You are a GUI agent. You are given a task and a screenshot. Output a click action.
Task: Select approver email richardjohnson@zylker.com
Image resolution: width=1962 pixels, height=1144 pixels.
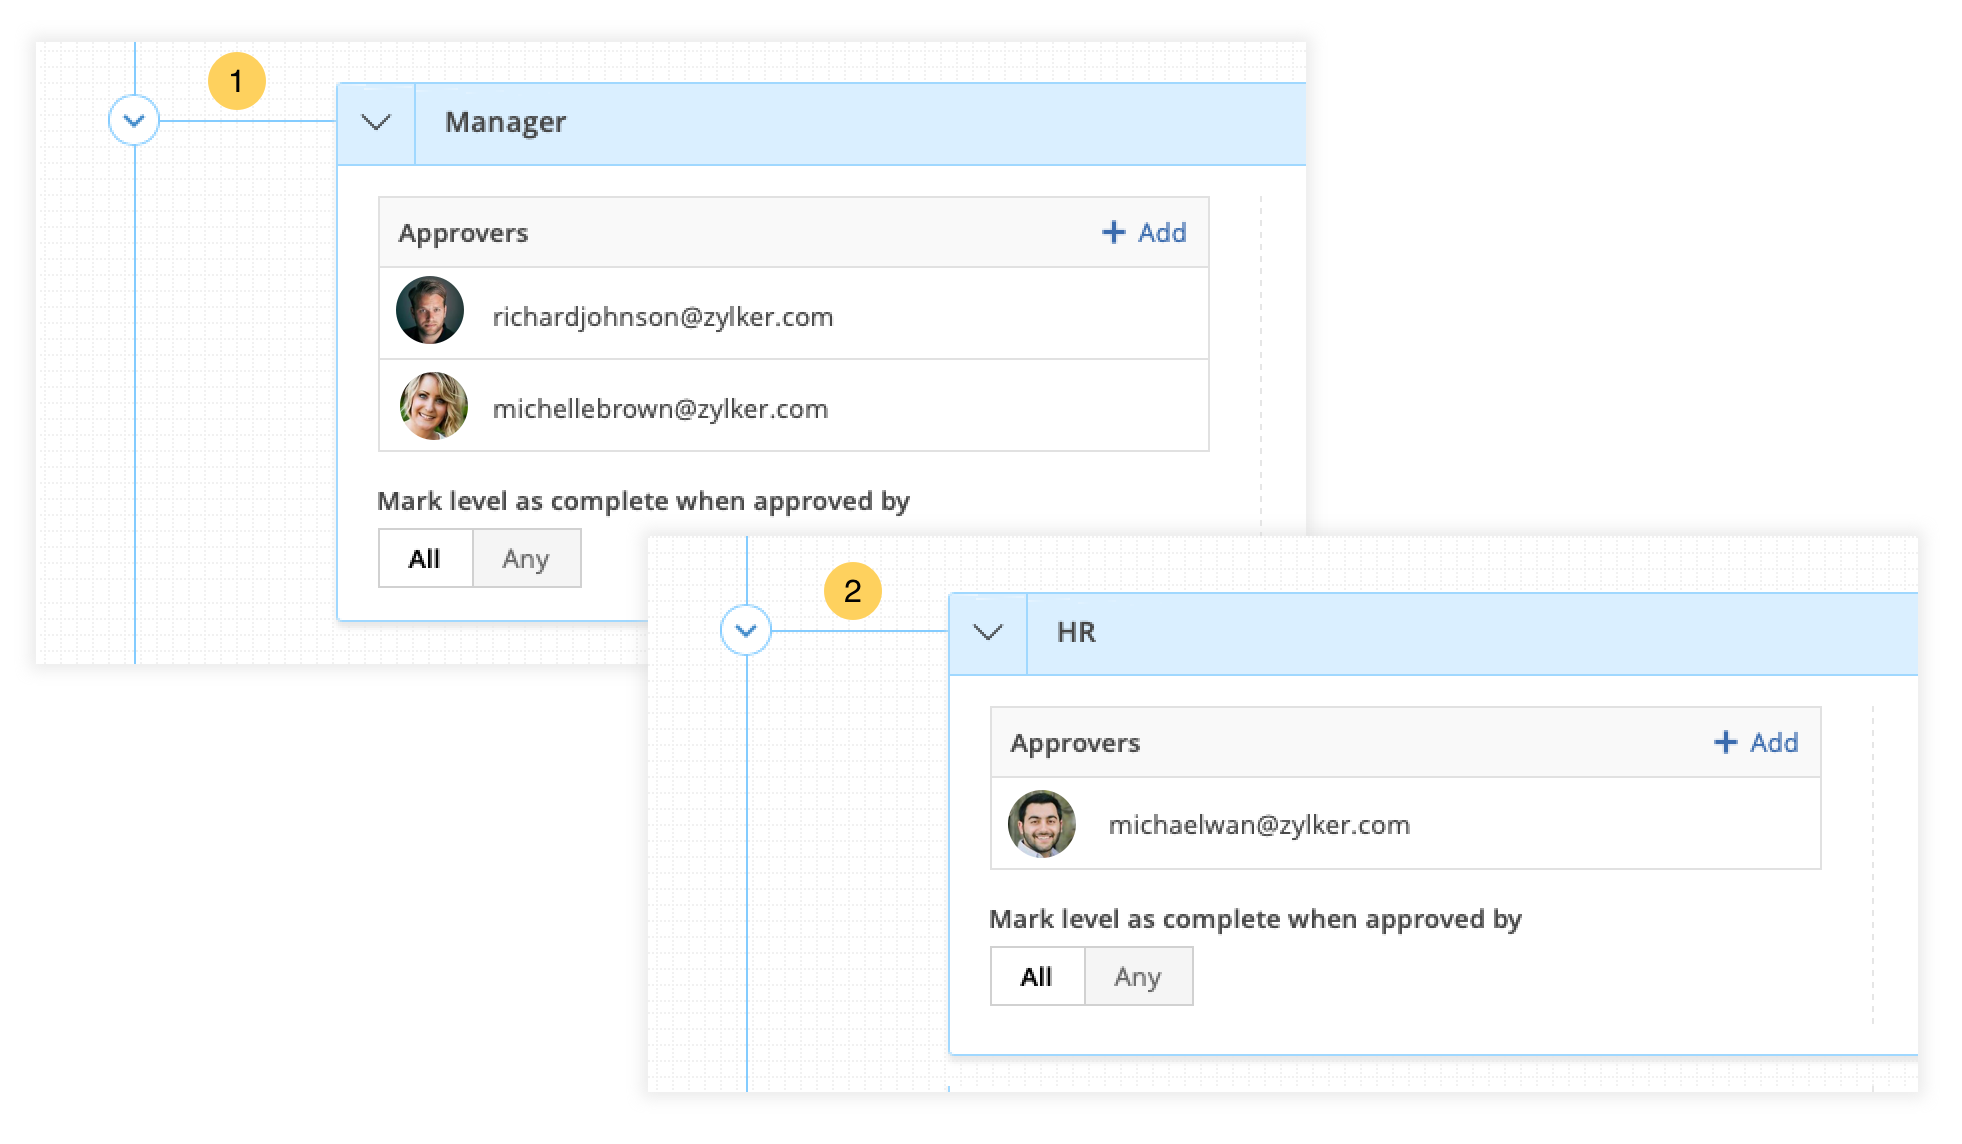point(663,317)
